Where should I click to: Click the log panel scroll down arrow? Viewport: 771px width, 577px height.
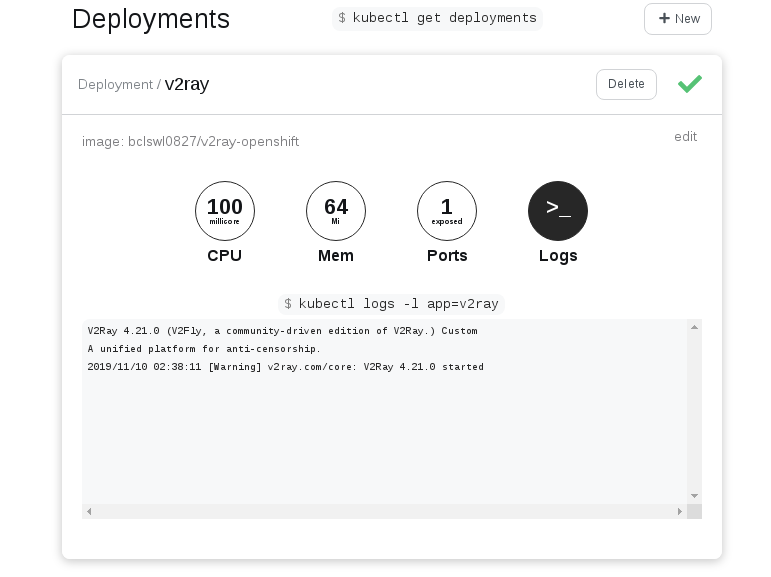(x=695, y=496)
